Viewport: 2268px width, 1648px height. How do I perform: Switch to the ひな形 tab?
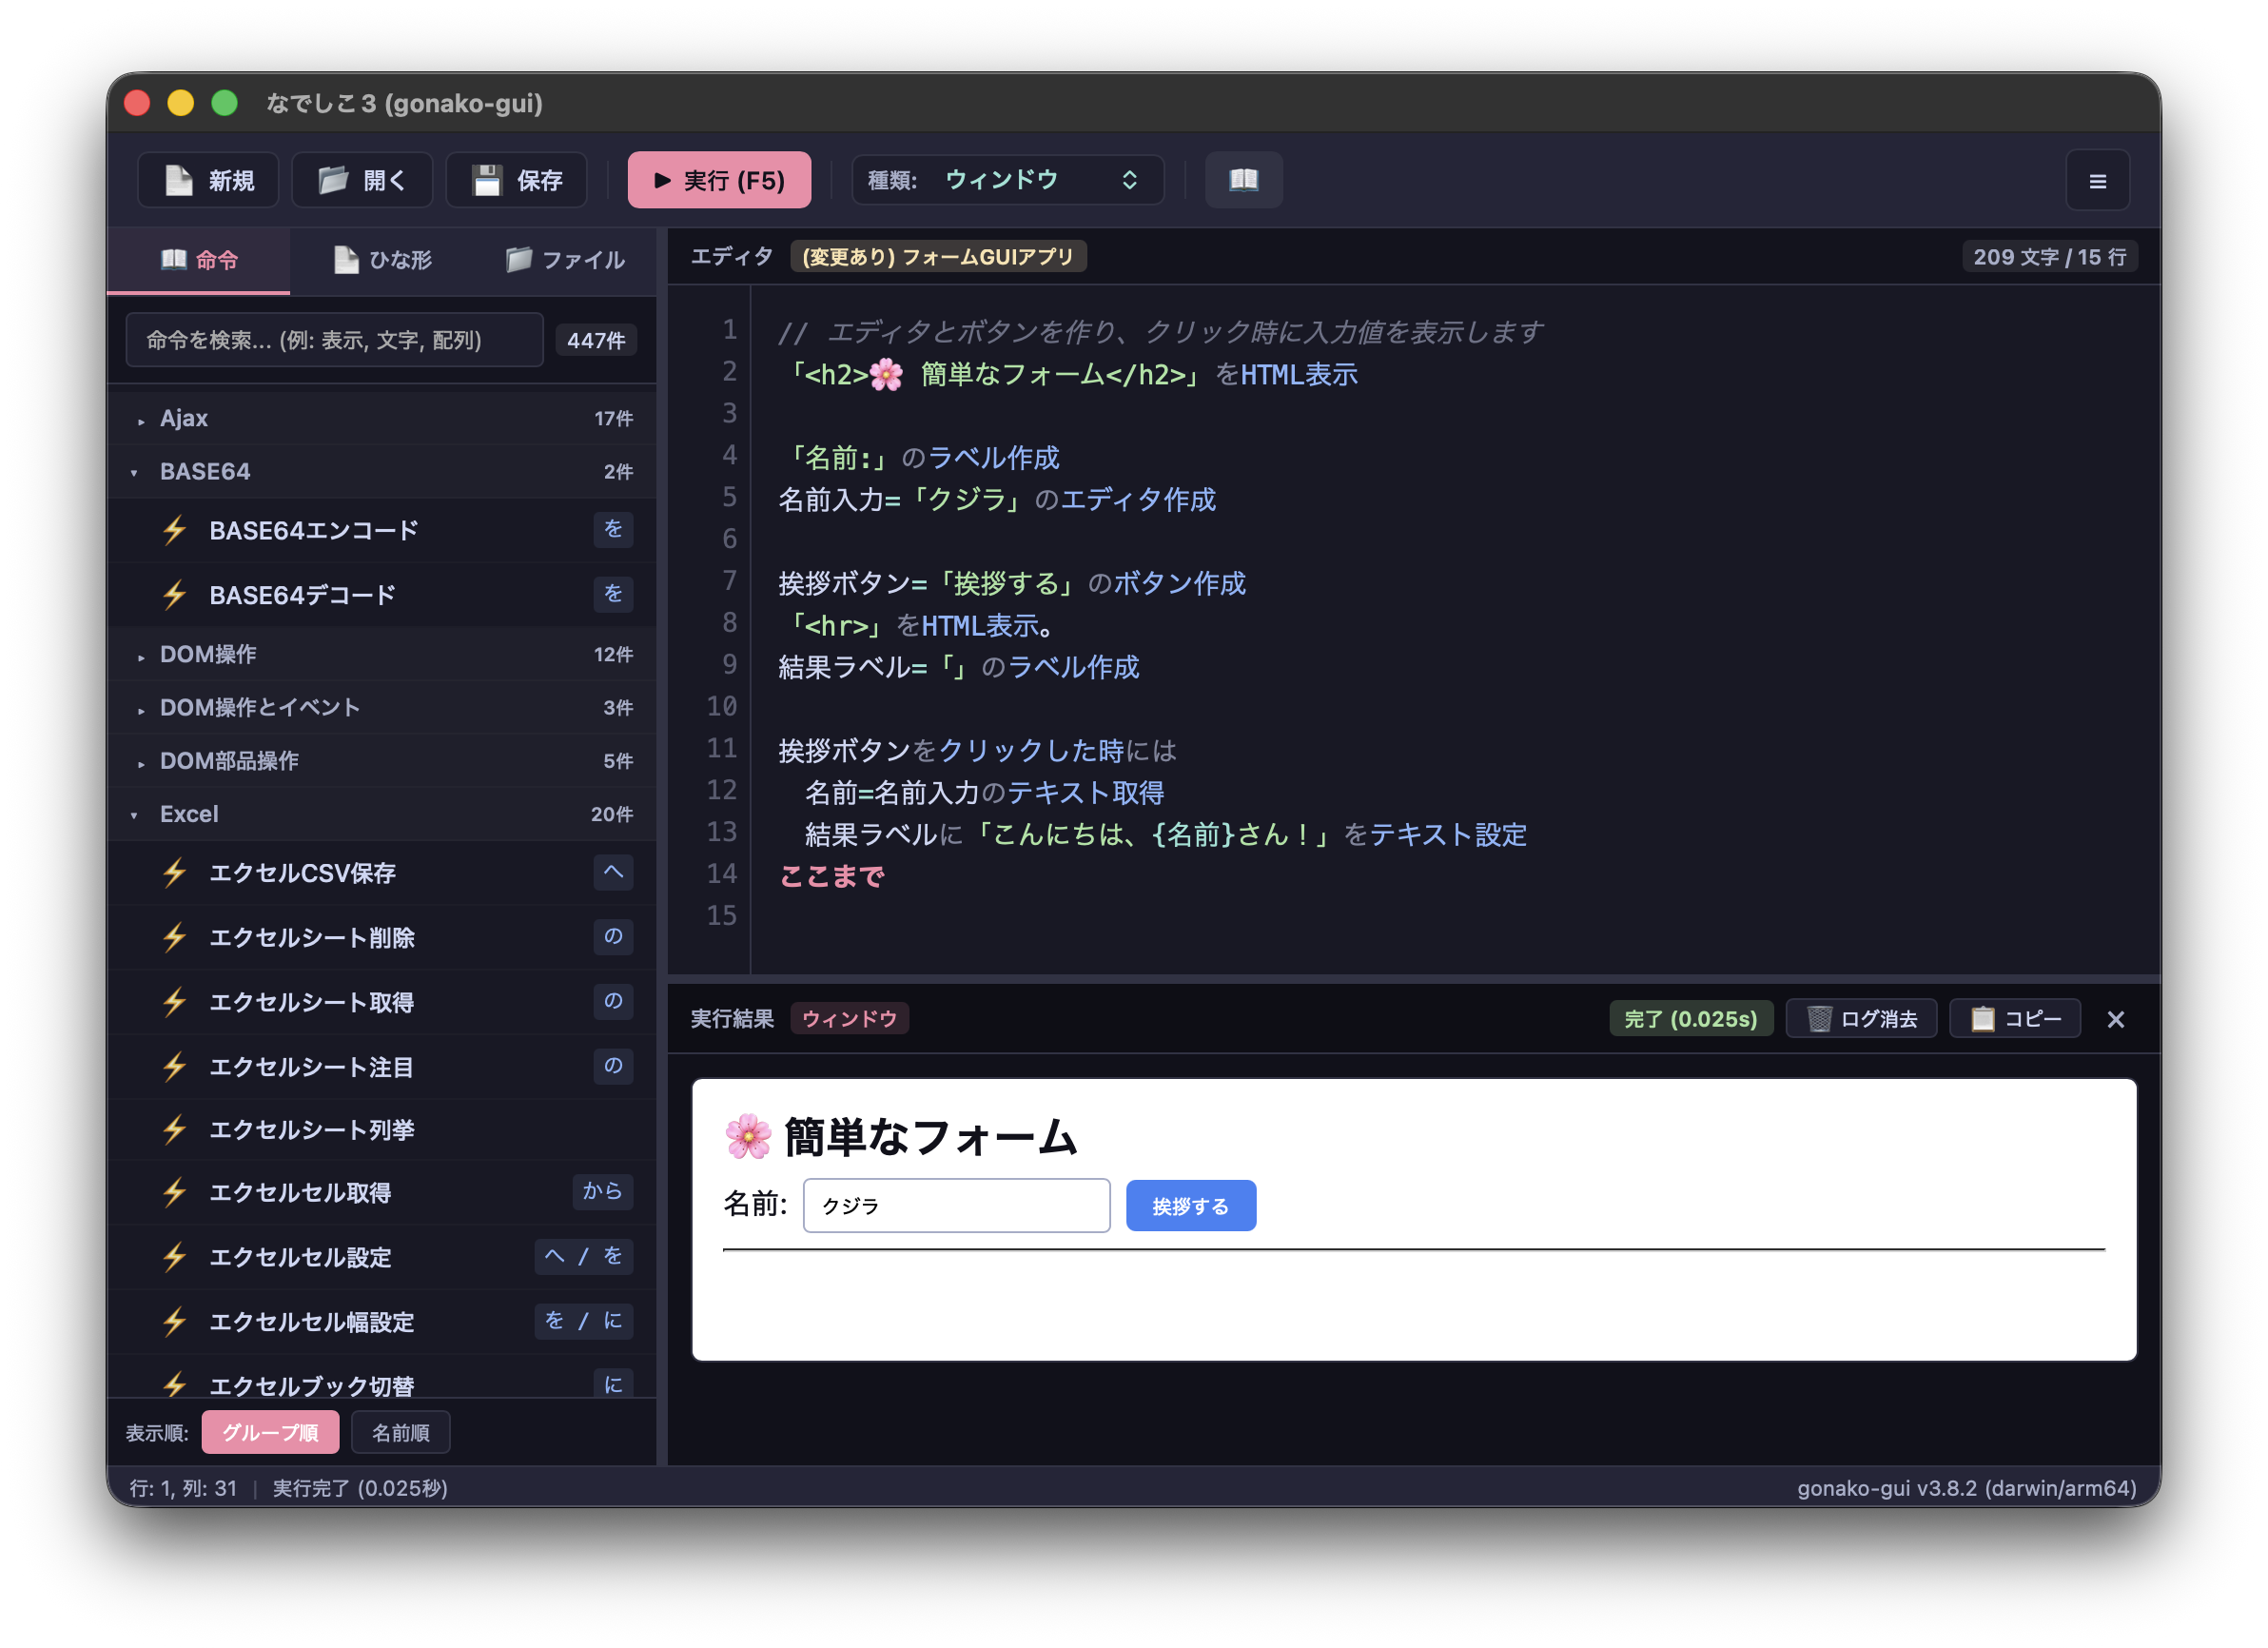382,260
